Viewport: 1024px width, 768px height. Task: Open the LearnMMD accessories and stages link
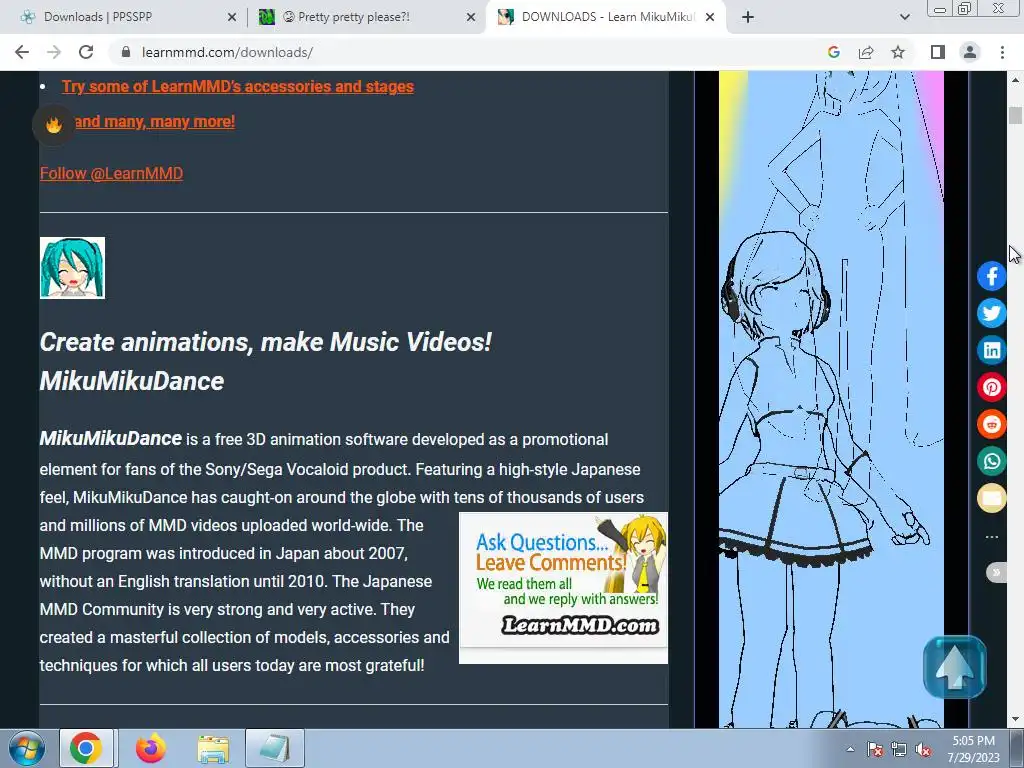click(238, 86)
